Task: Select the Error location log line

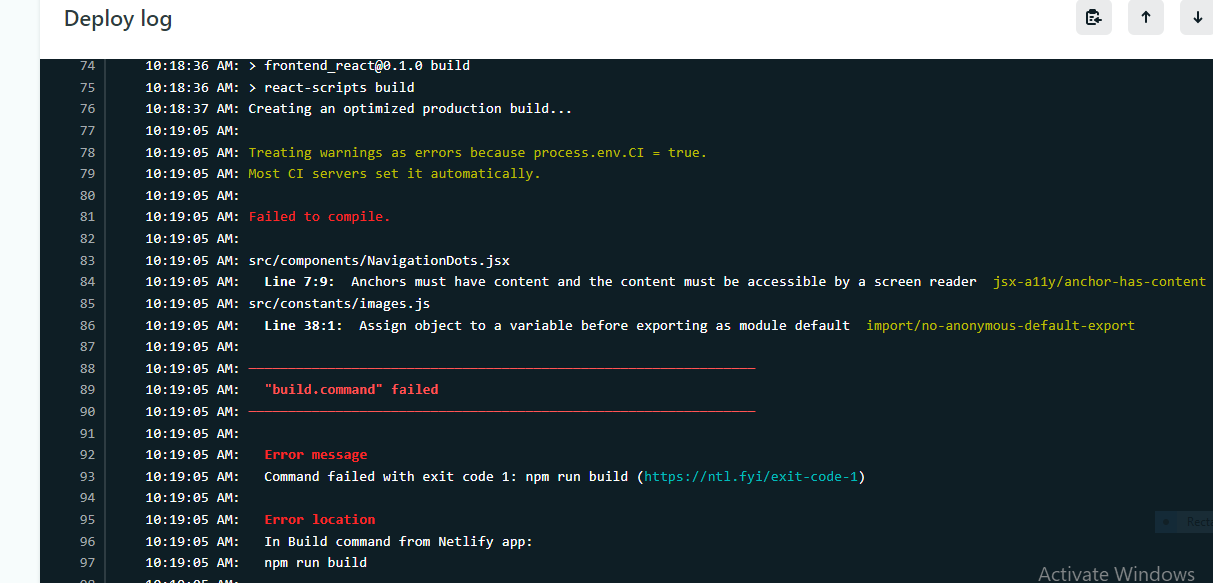Action: click(319, 519)
